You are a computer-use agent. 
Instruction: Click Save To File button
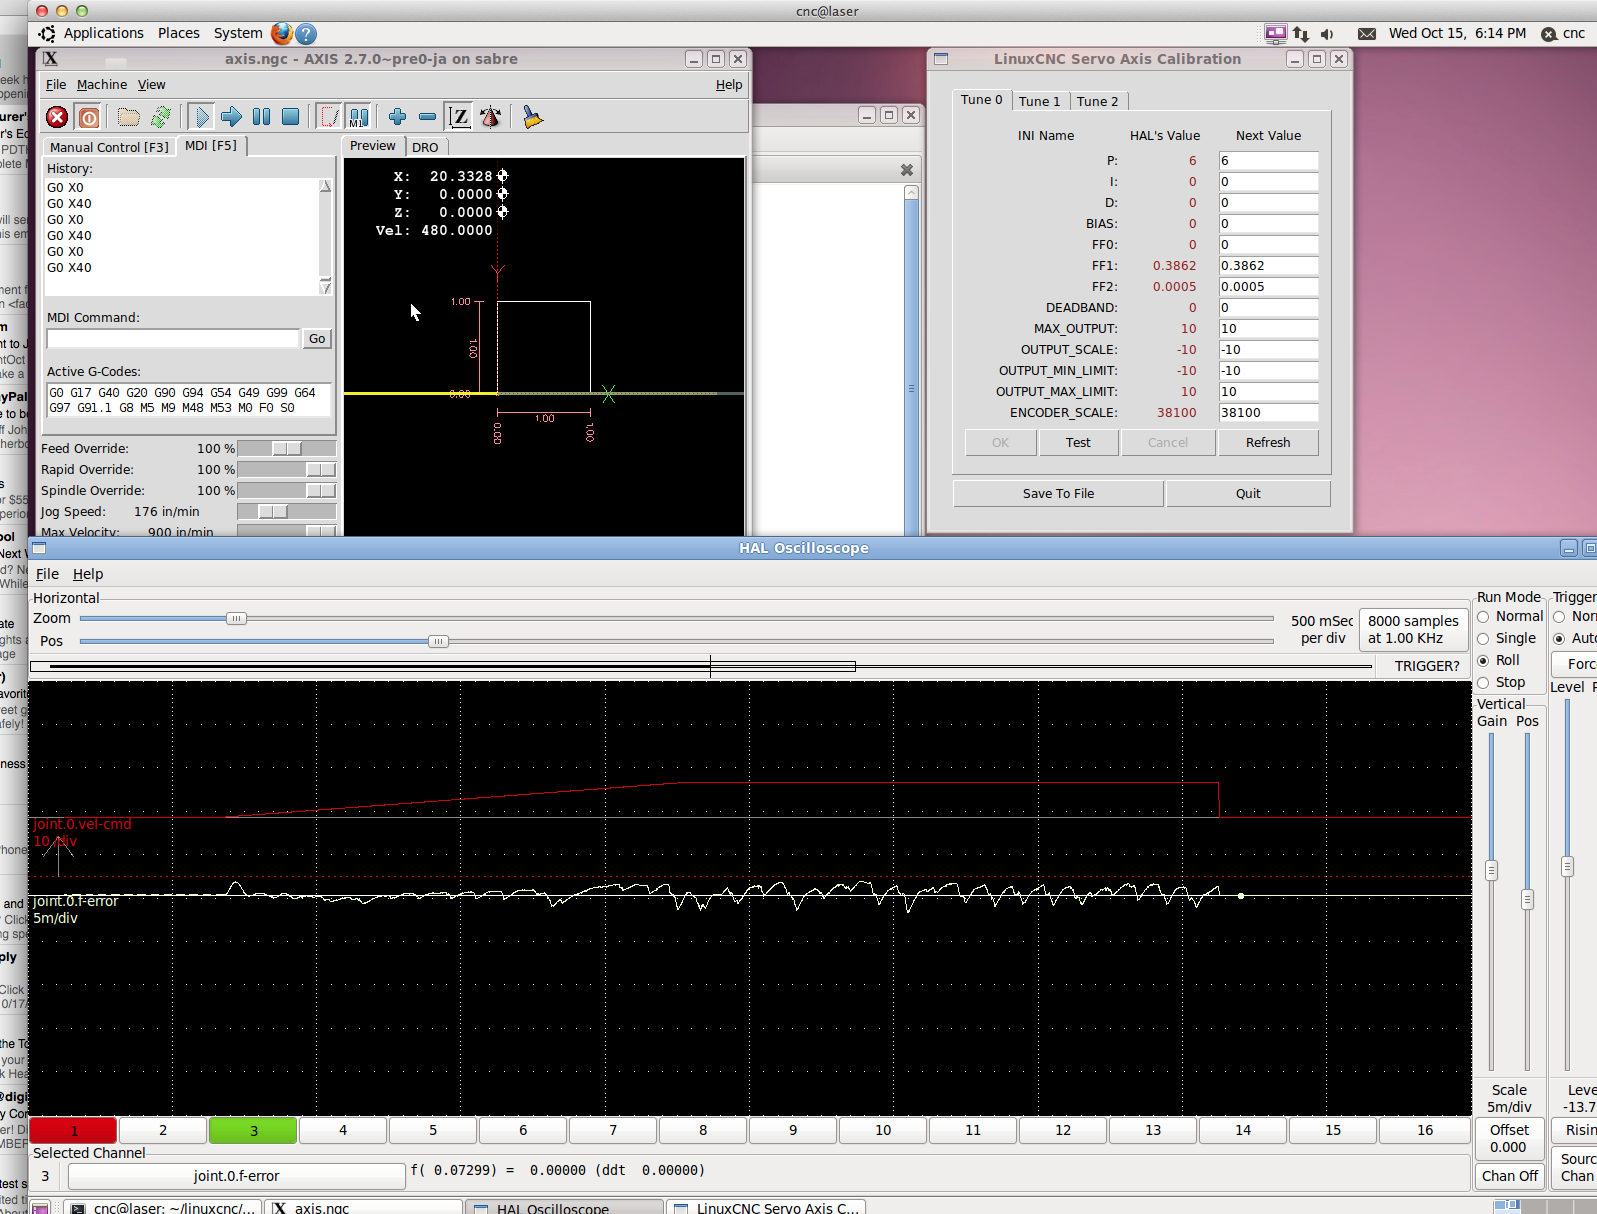[1058, 494]
